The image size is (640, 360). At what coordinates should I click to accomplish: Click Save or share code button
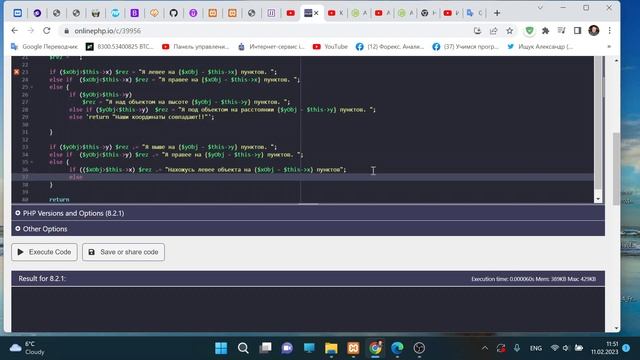(123, 252)
